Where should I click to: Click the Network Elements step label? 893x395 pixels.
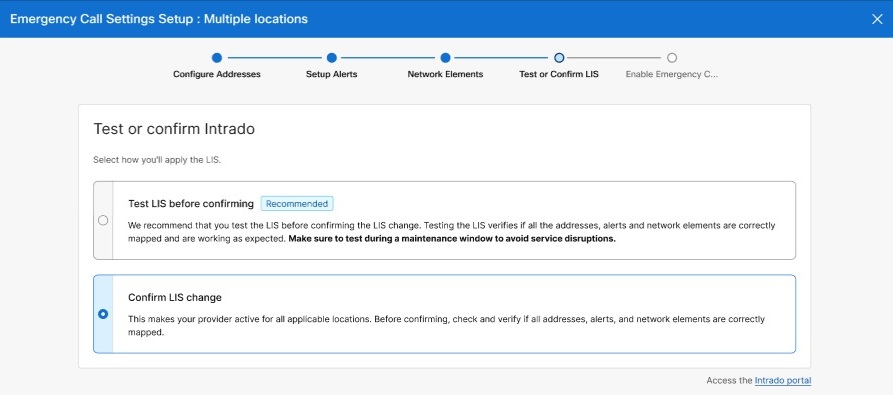pos(445,74)
